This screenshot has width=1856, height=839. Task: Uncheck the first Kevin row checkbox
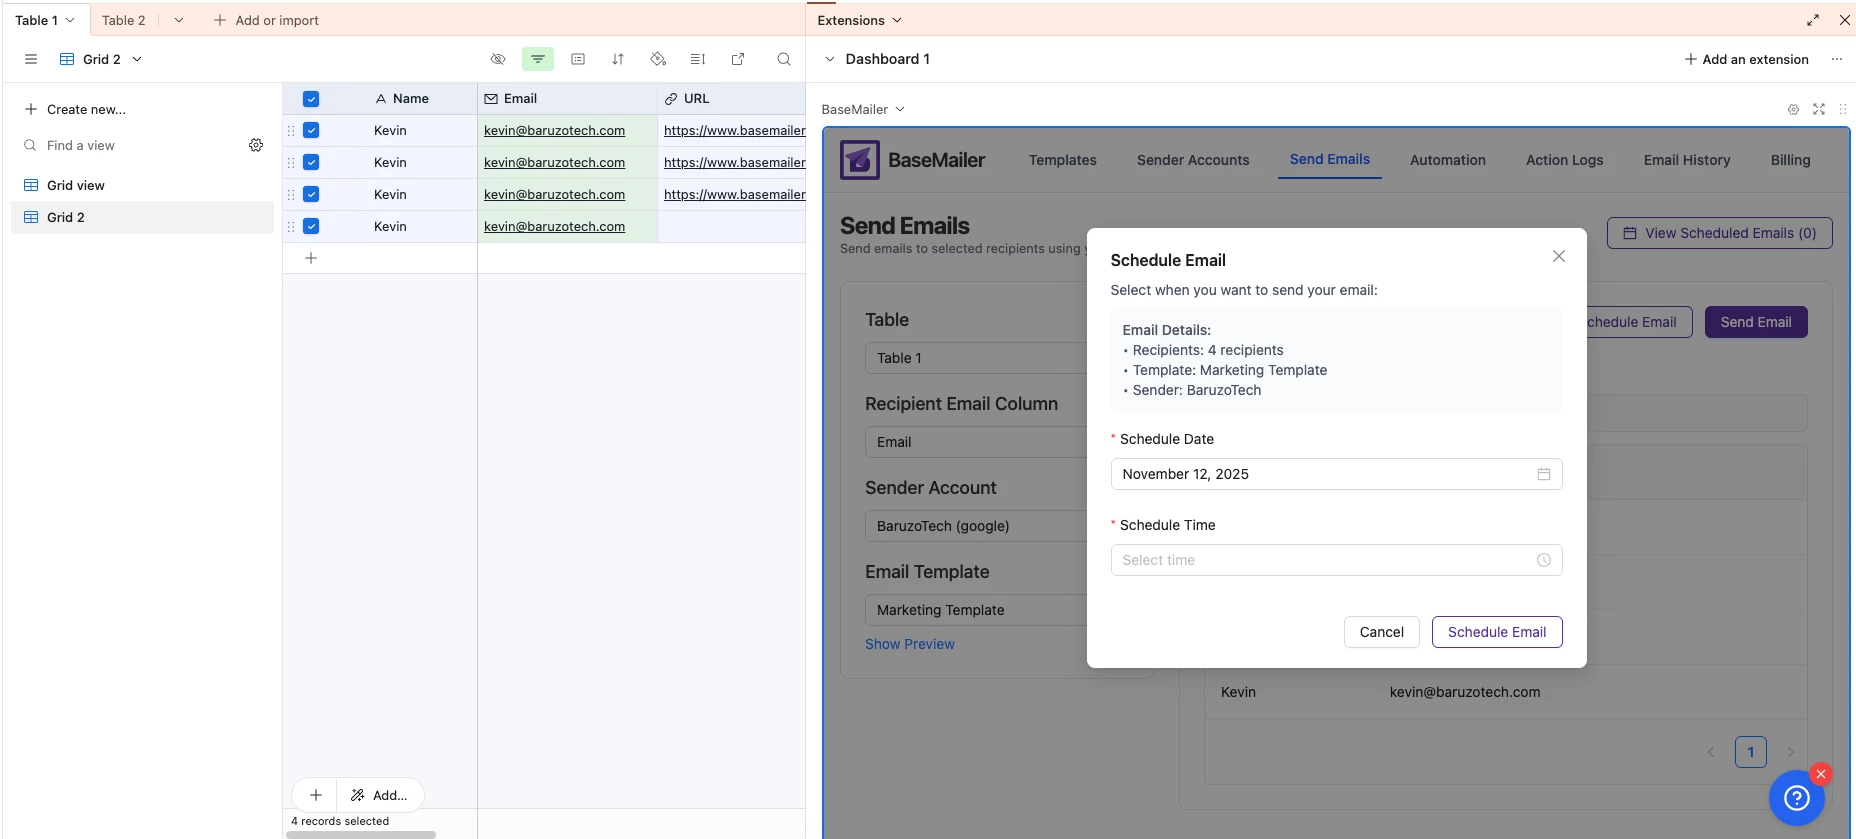[x=311, y=130]
